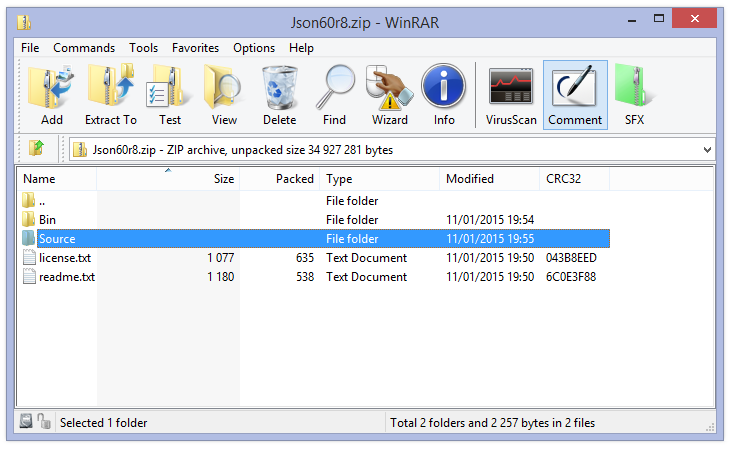The image size is (732, 450).
Task: Click readme.txt size value 1 180
Action: coord(220,277)
